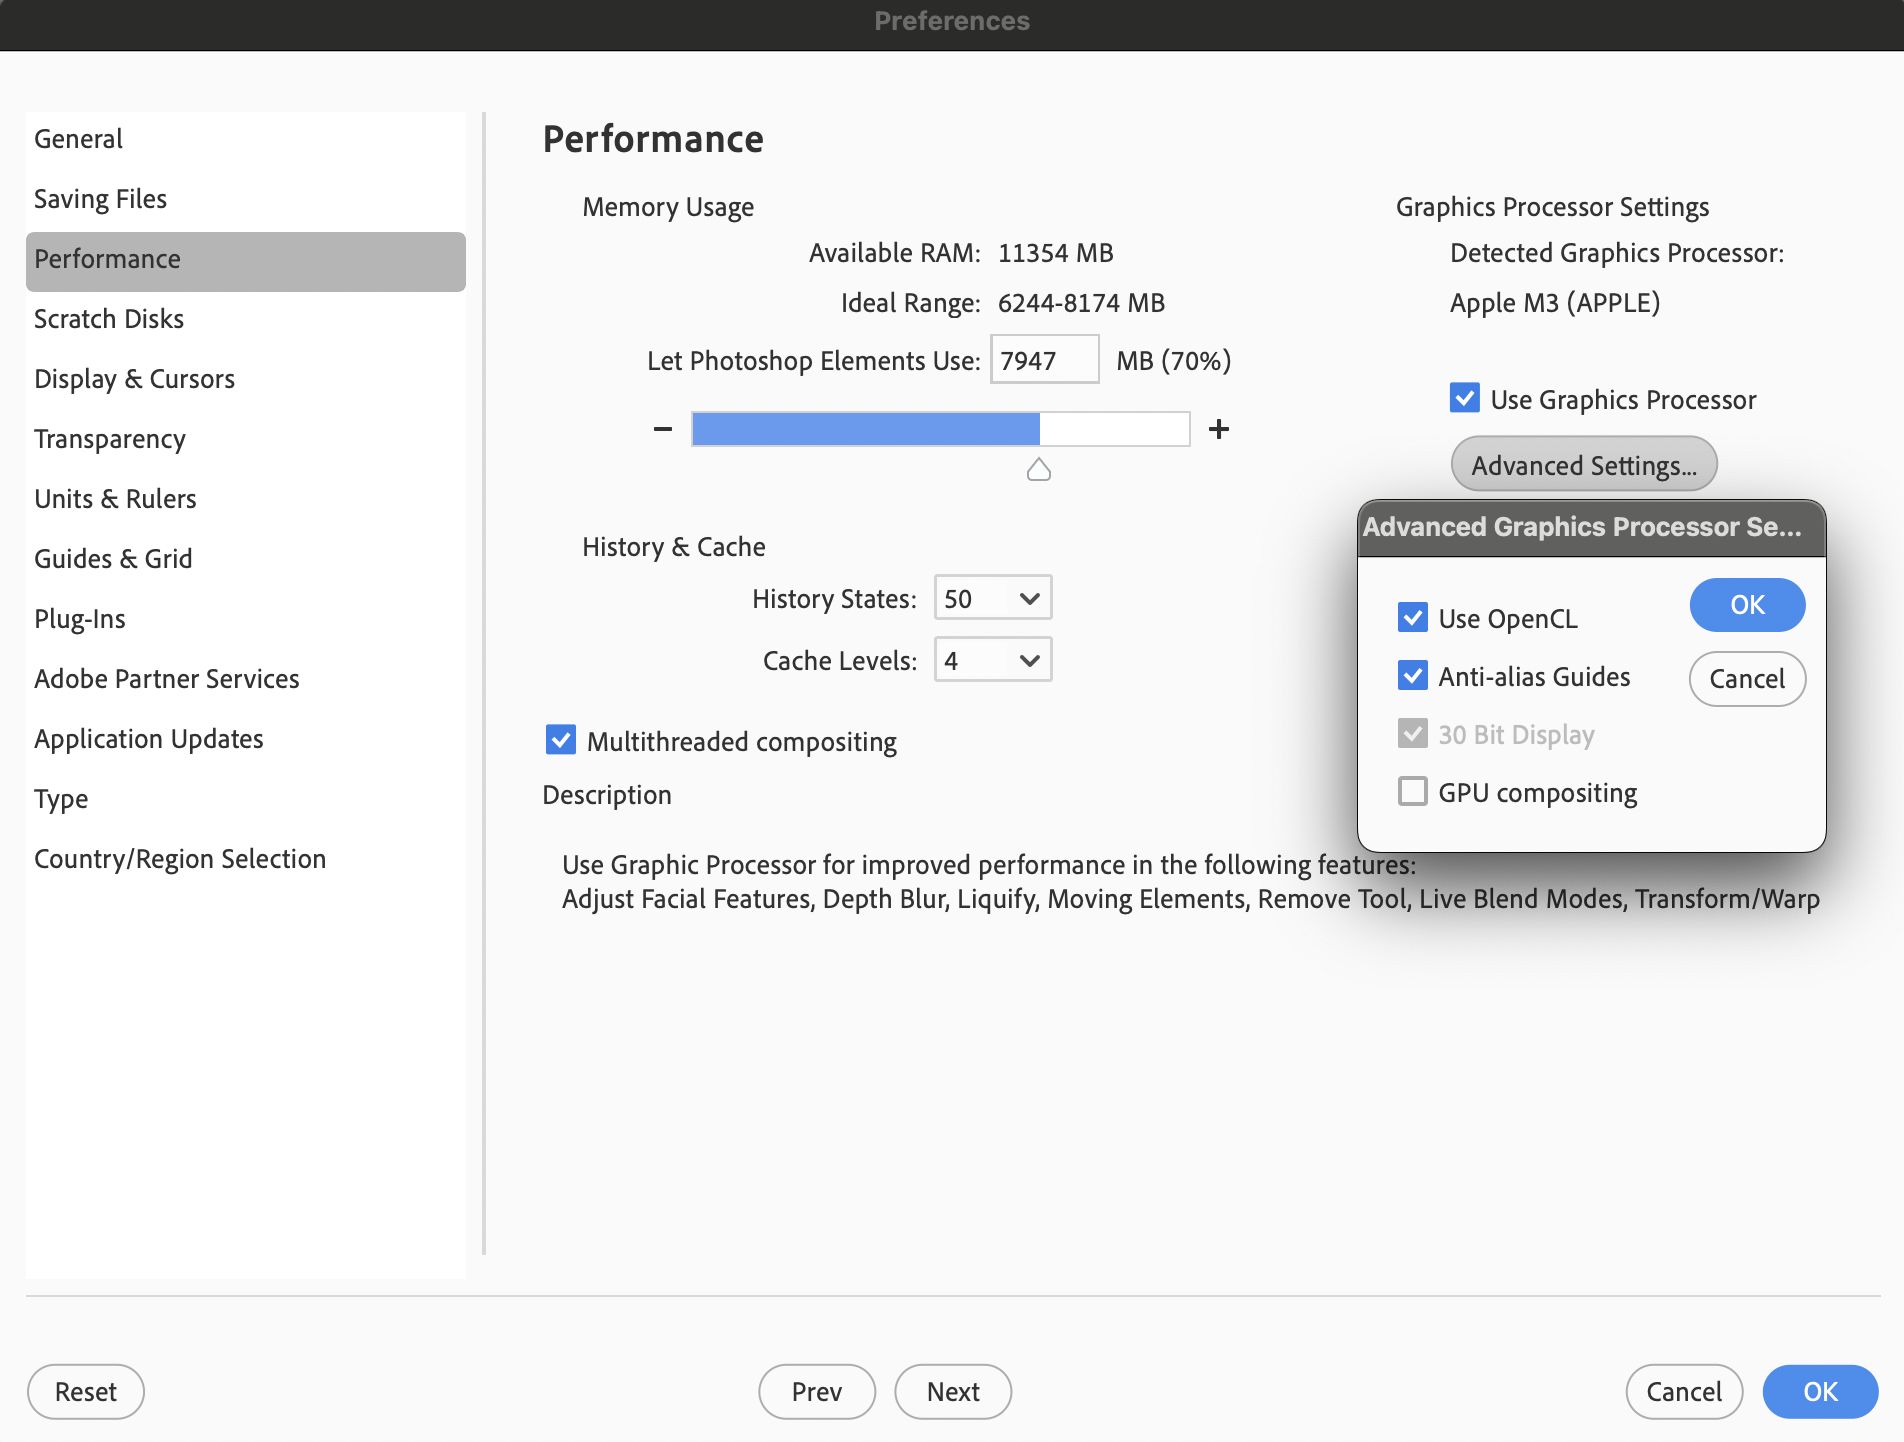Click the Let Photoshop Elements Use field
The width and height of the screenshot is (1904, 1442).
[x=1043, y=360]
